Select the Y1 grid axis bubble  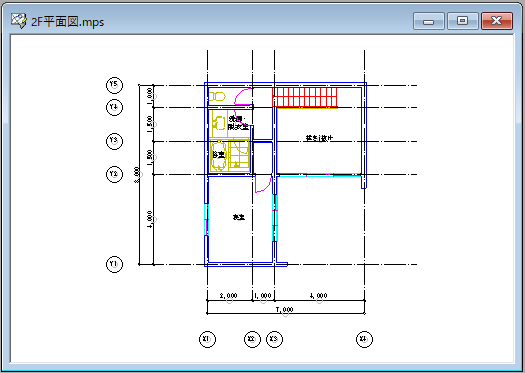[114, 264]
